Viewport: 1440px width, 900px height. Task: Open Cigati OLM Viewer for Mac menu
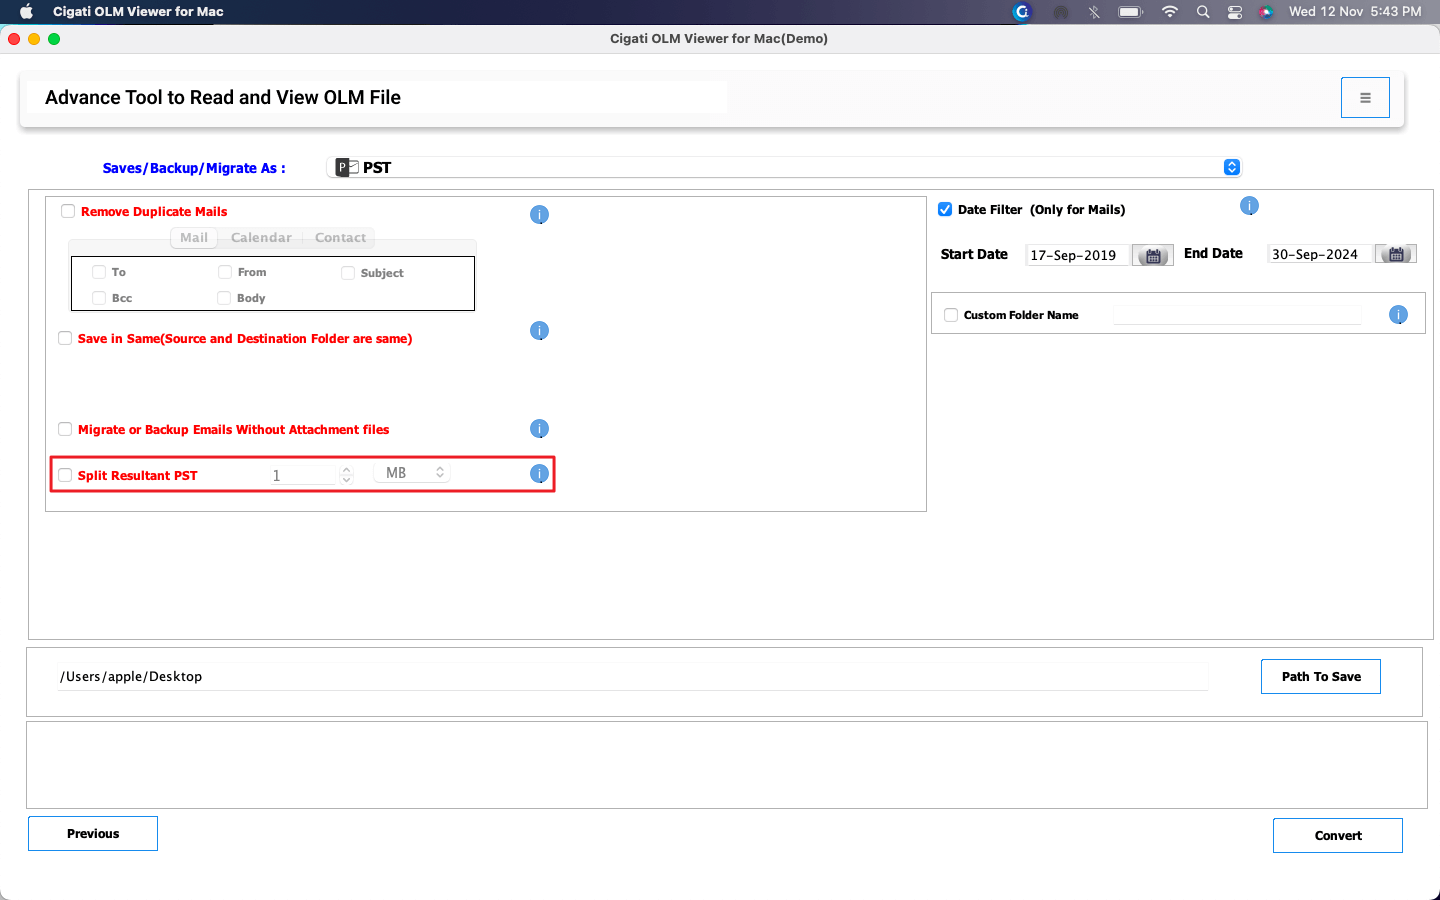tap(138, 12)
